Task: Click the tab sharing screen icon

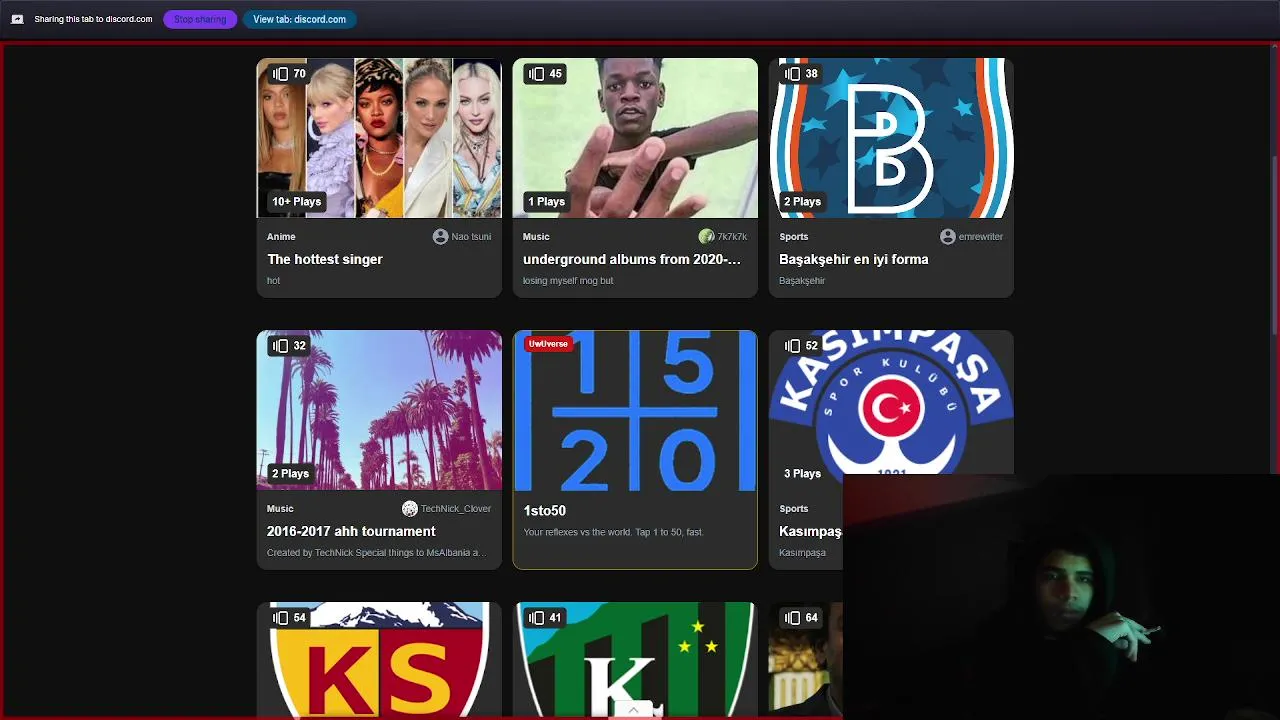Action: tap(17, 19)
